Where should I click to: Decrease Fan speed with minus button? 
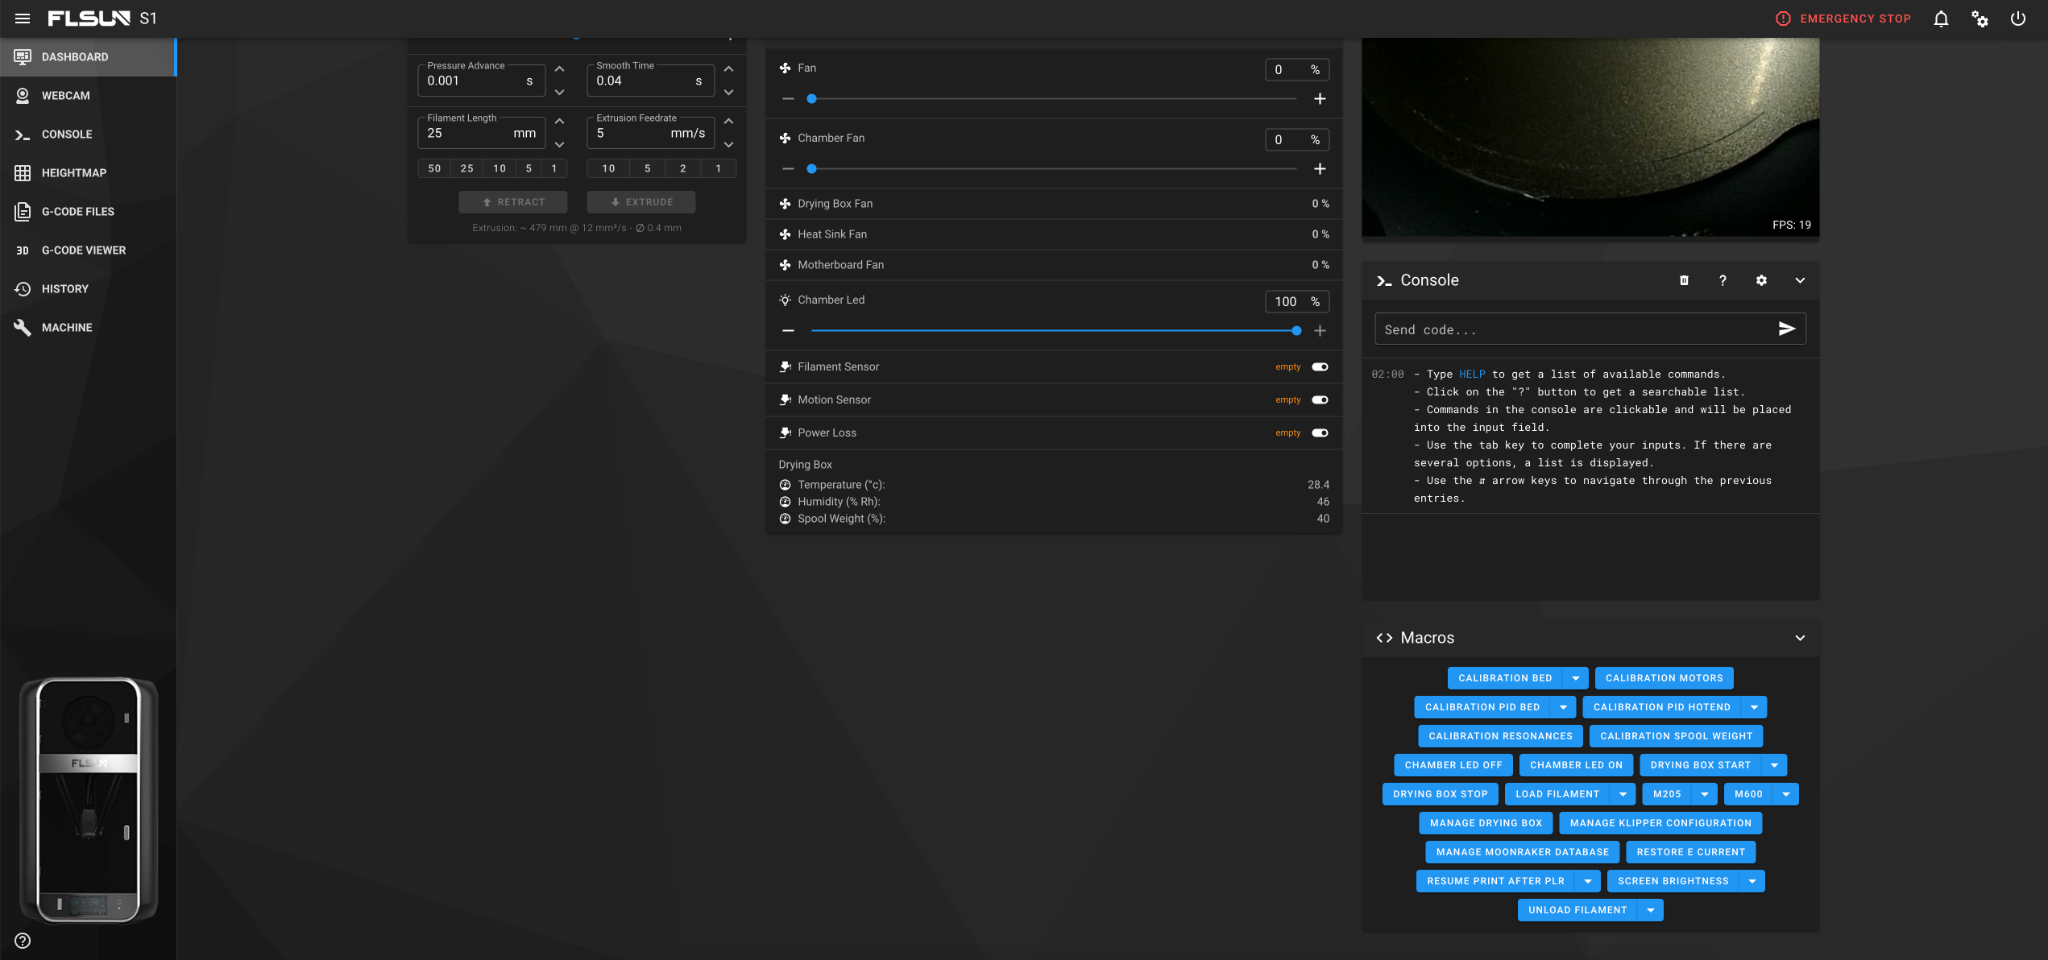pyautogui.click(x=788, y=99)
